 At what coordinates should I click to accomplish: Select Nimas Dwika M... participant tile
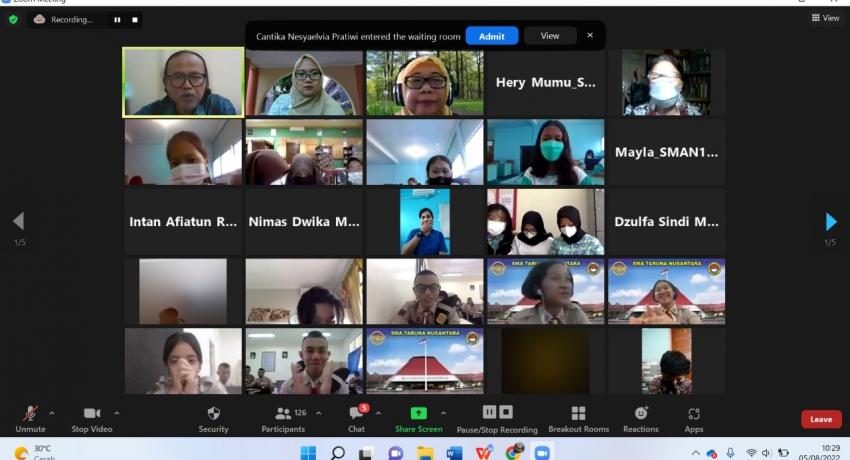click(304, 222)
